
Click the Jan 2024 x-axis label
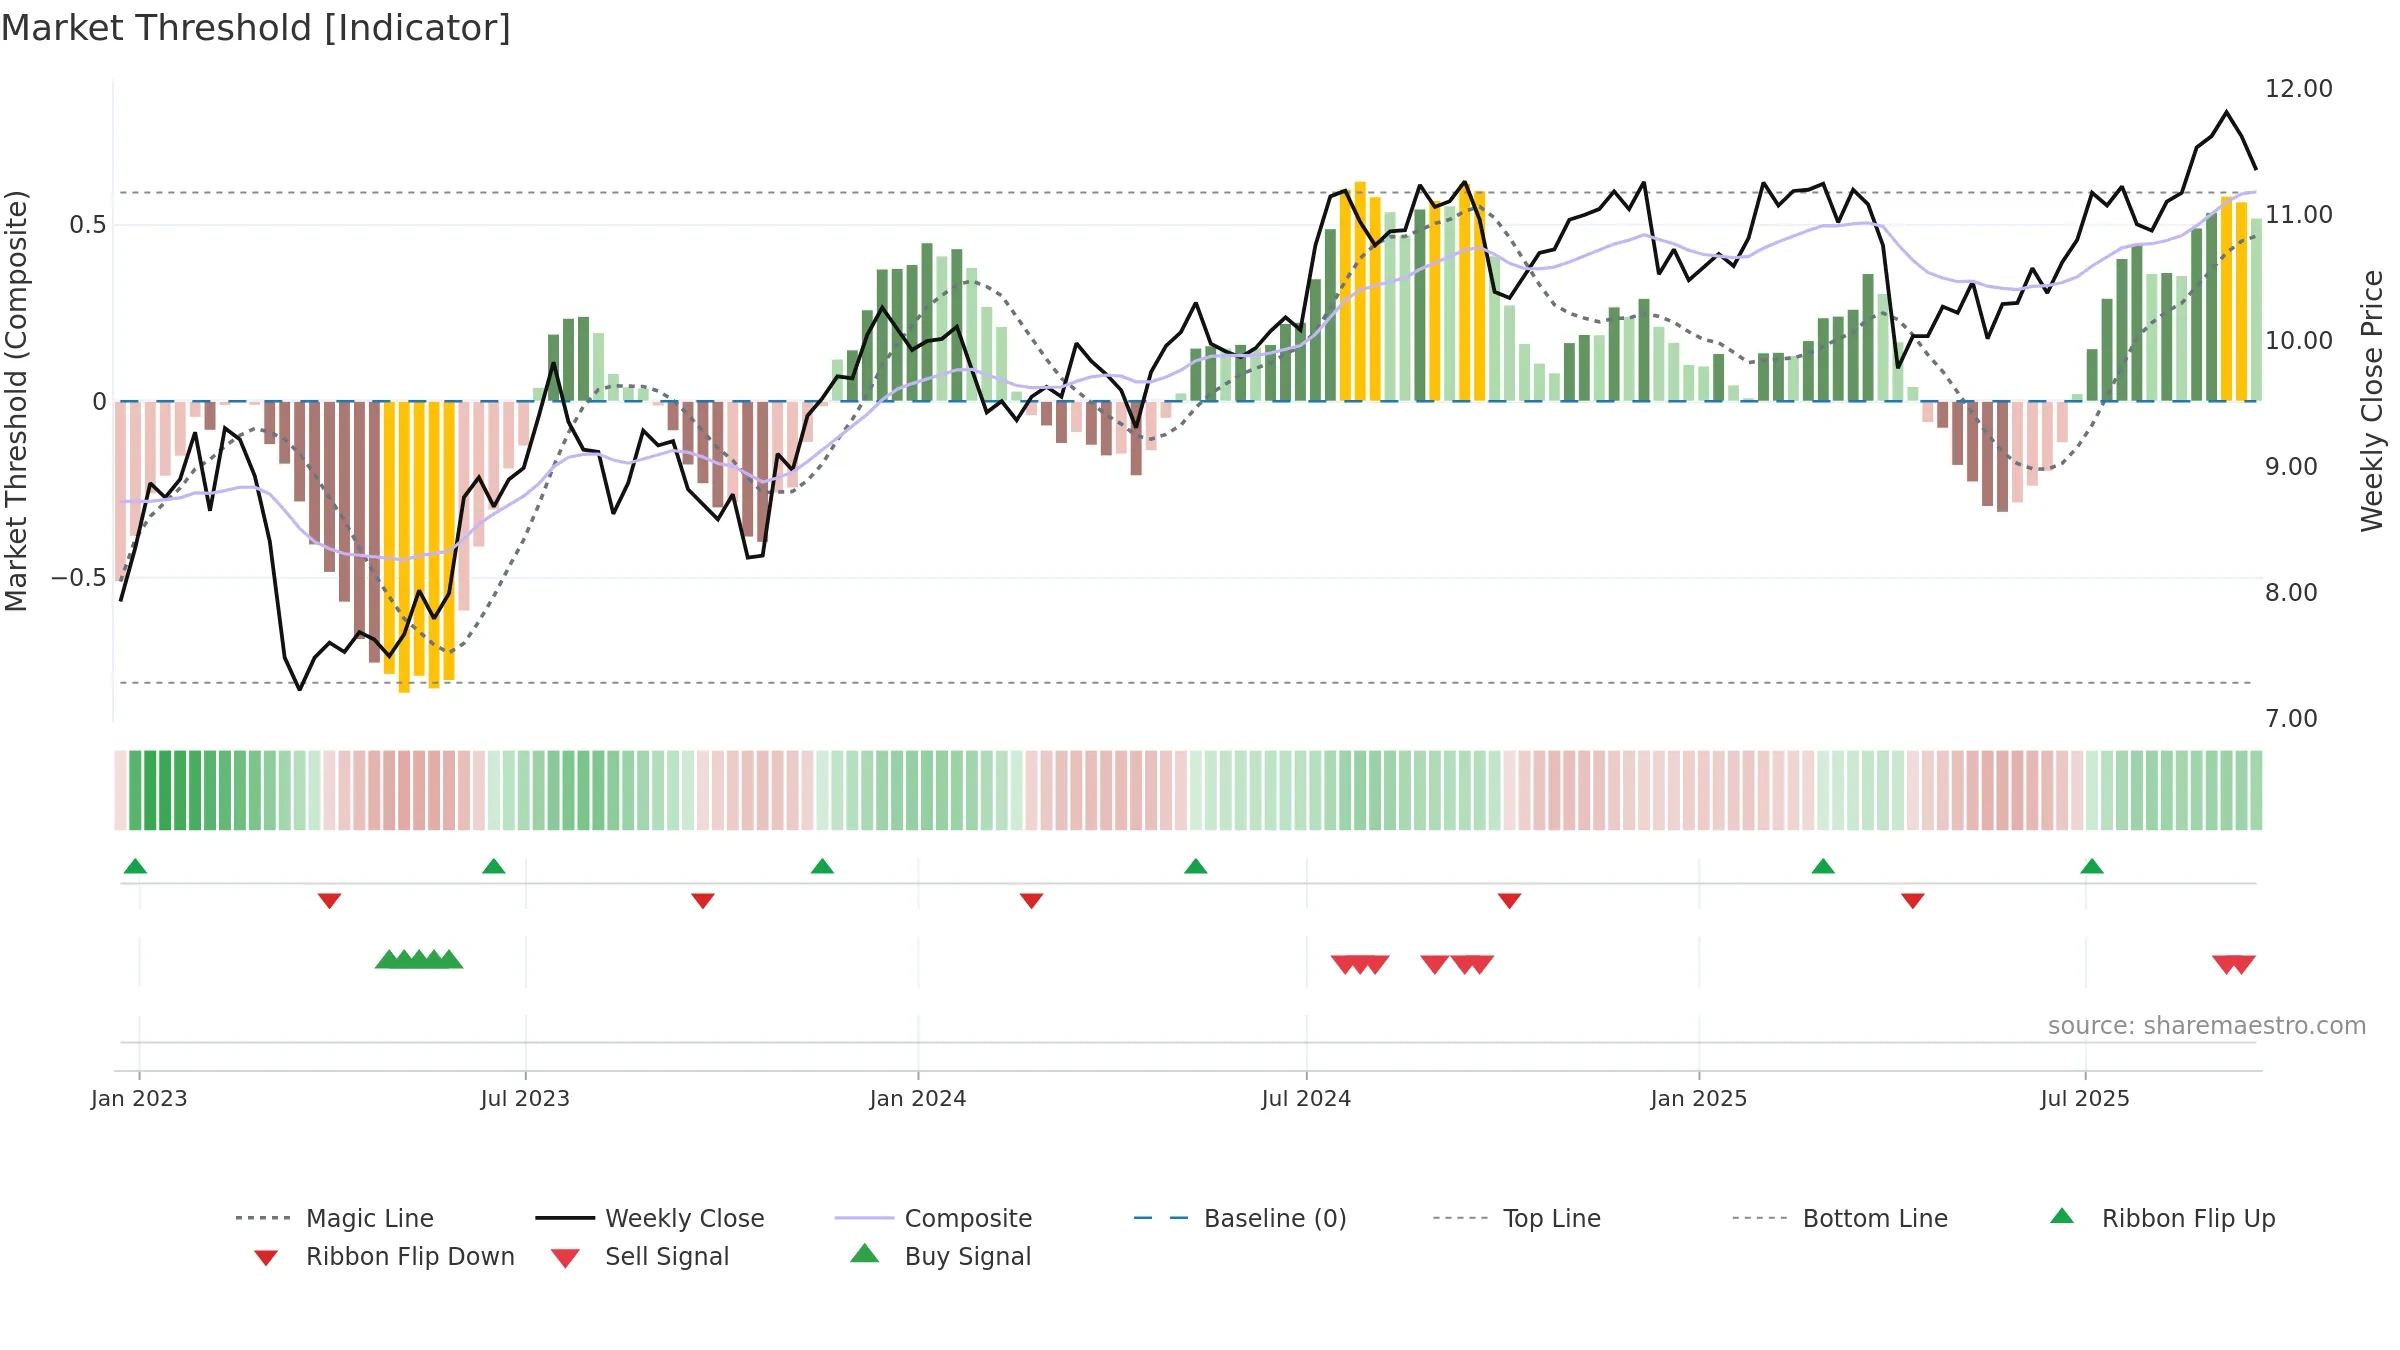coord(918,1098)
